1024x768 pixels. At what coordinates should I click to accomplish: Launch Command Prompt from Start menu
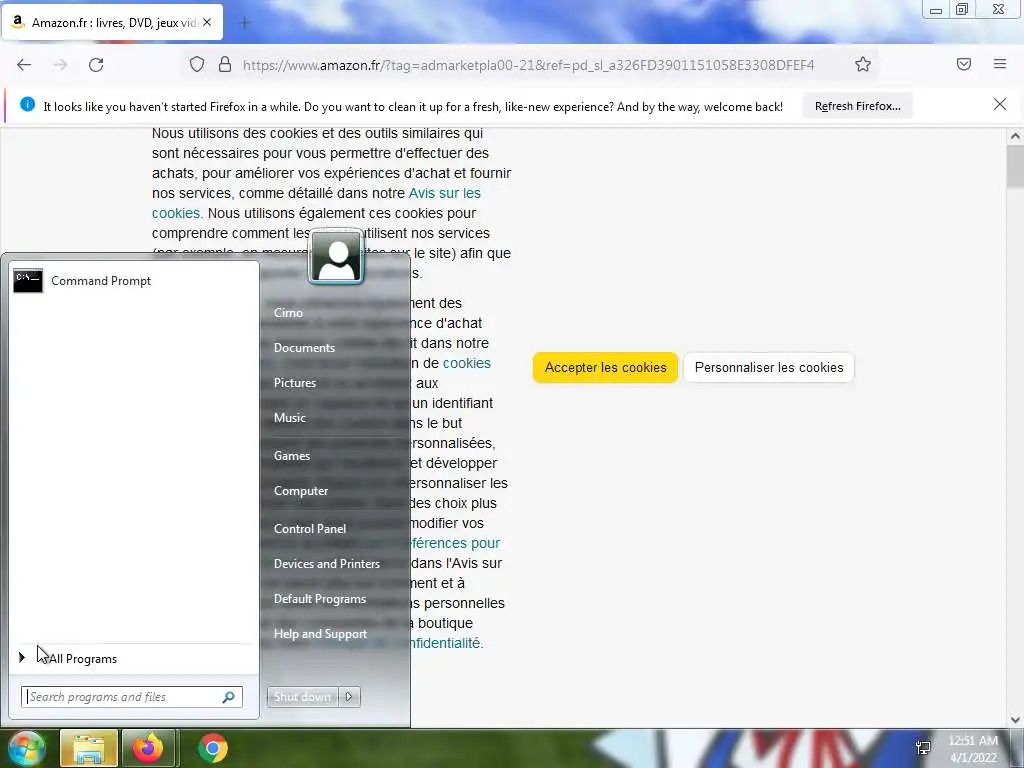coord(134,281)
